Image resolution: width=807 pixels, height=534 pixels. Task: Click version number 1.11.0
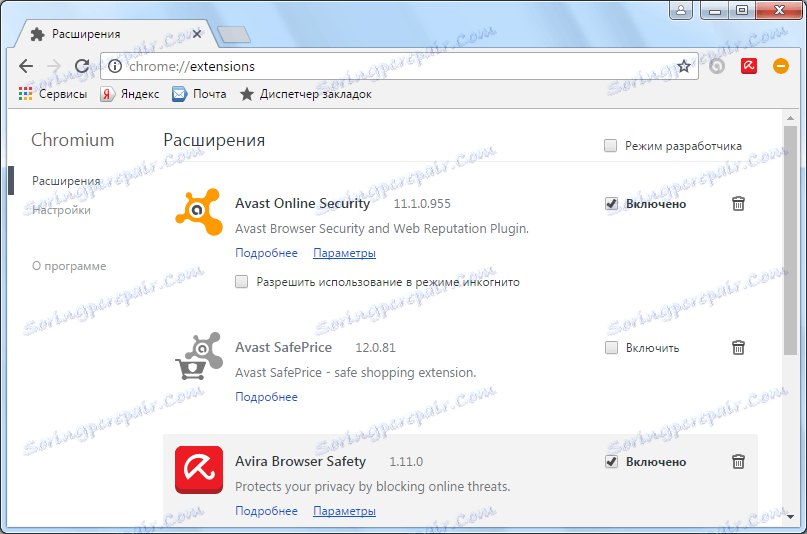click(x=406, y=461)
